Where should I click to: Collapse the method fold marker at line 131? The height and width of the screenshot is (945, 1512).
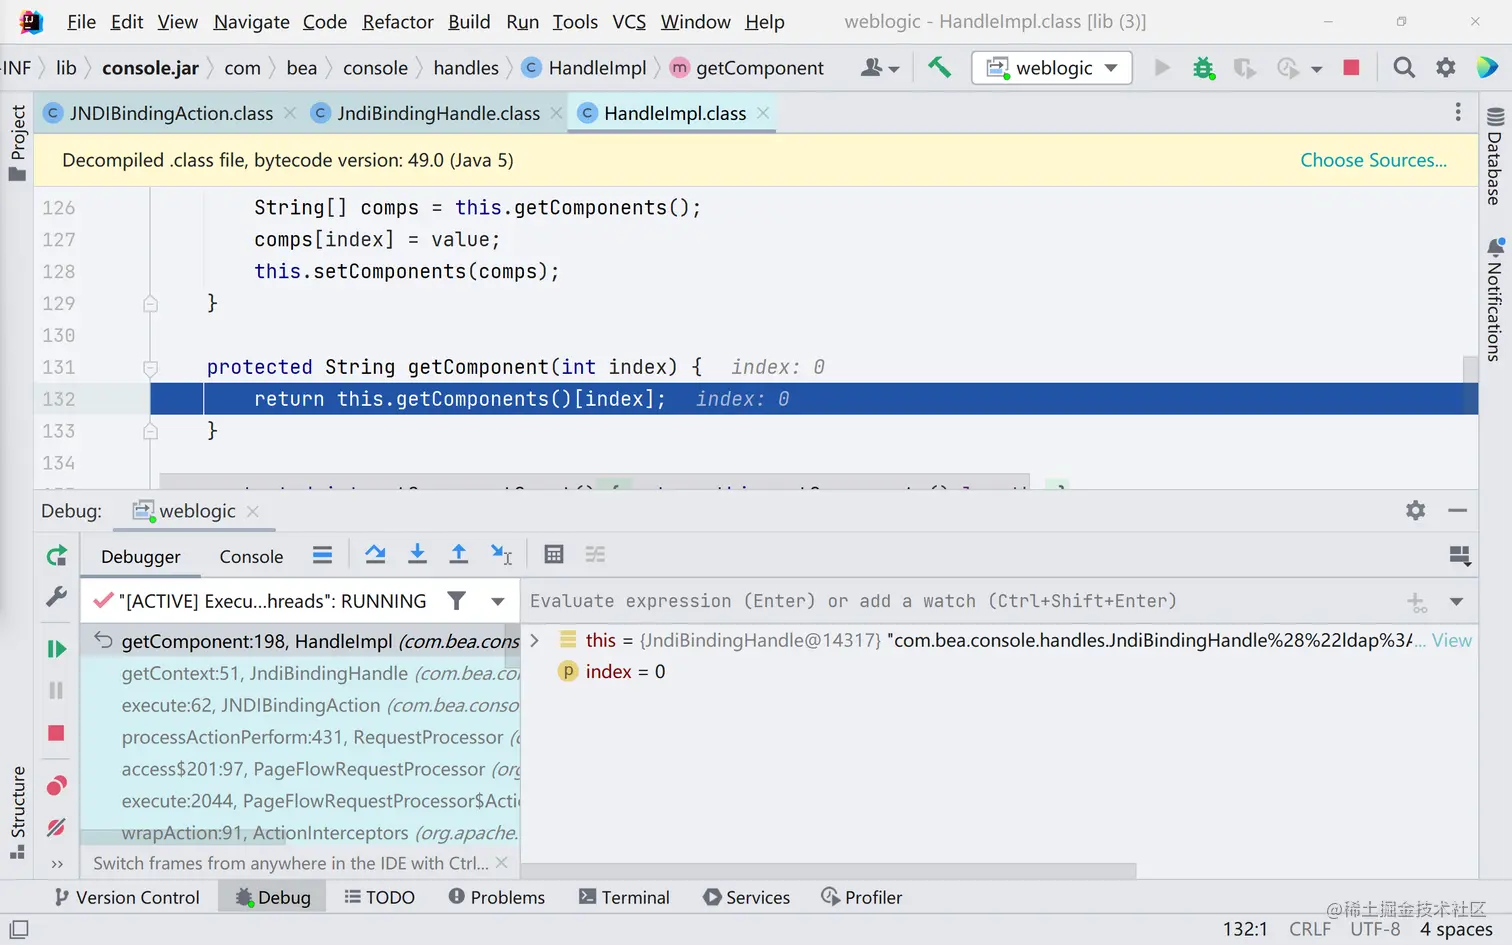[x=150, y=367]
